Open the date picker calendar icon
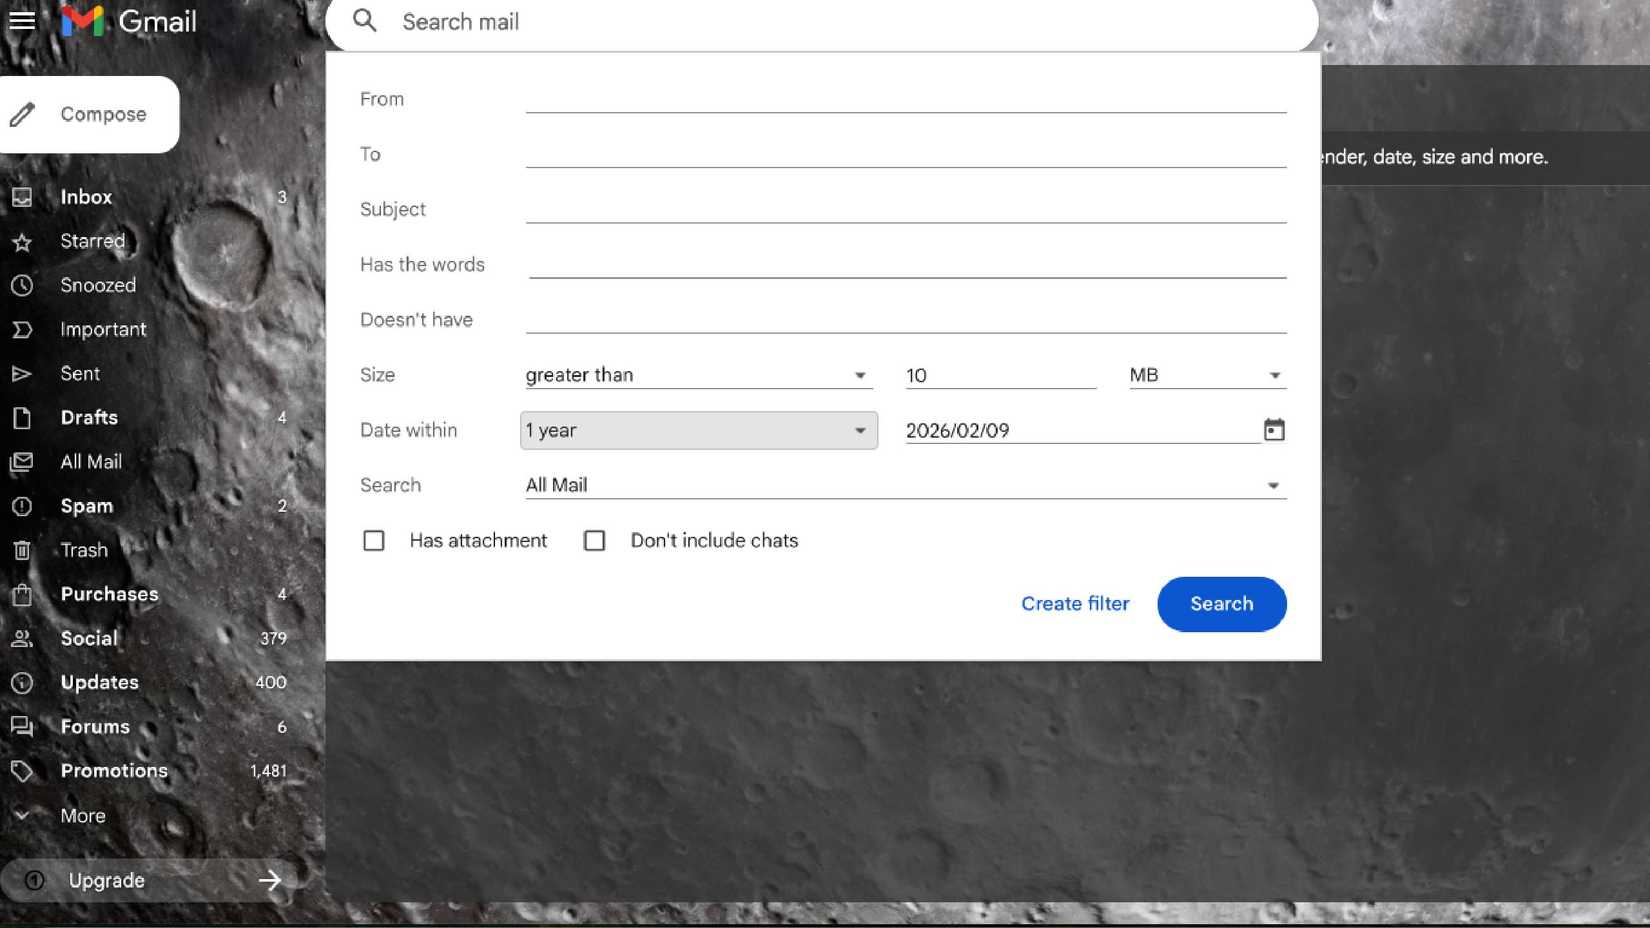1650x928 pixels. pos(1273,430)
